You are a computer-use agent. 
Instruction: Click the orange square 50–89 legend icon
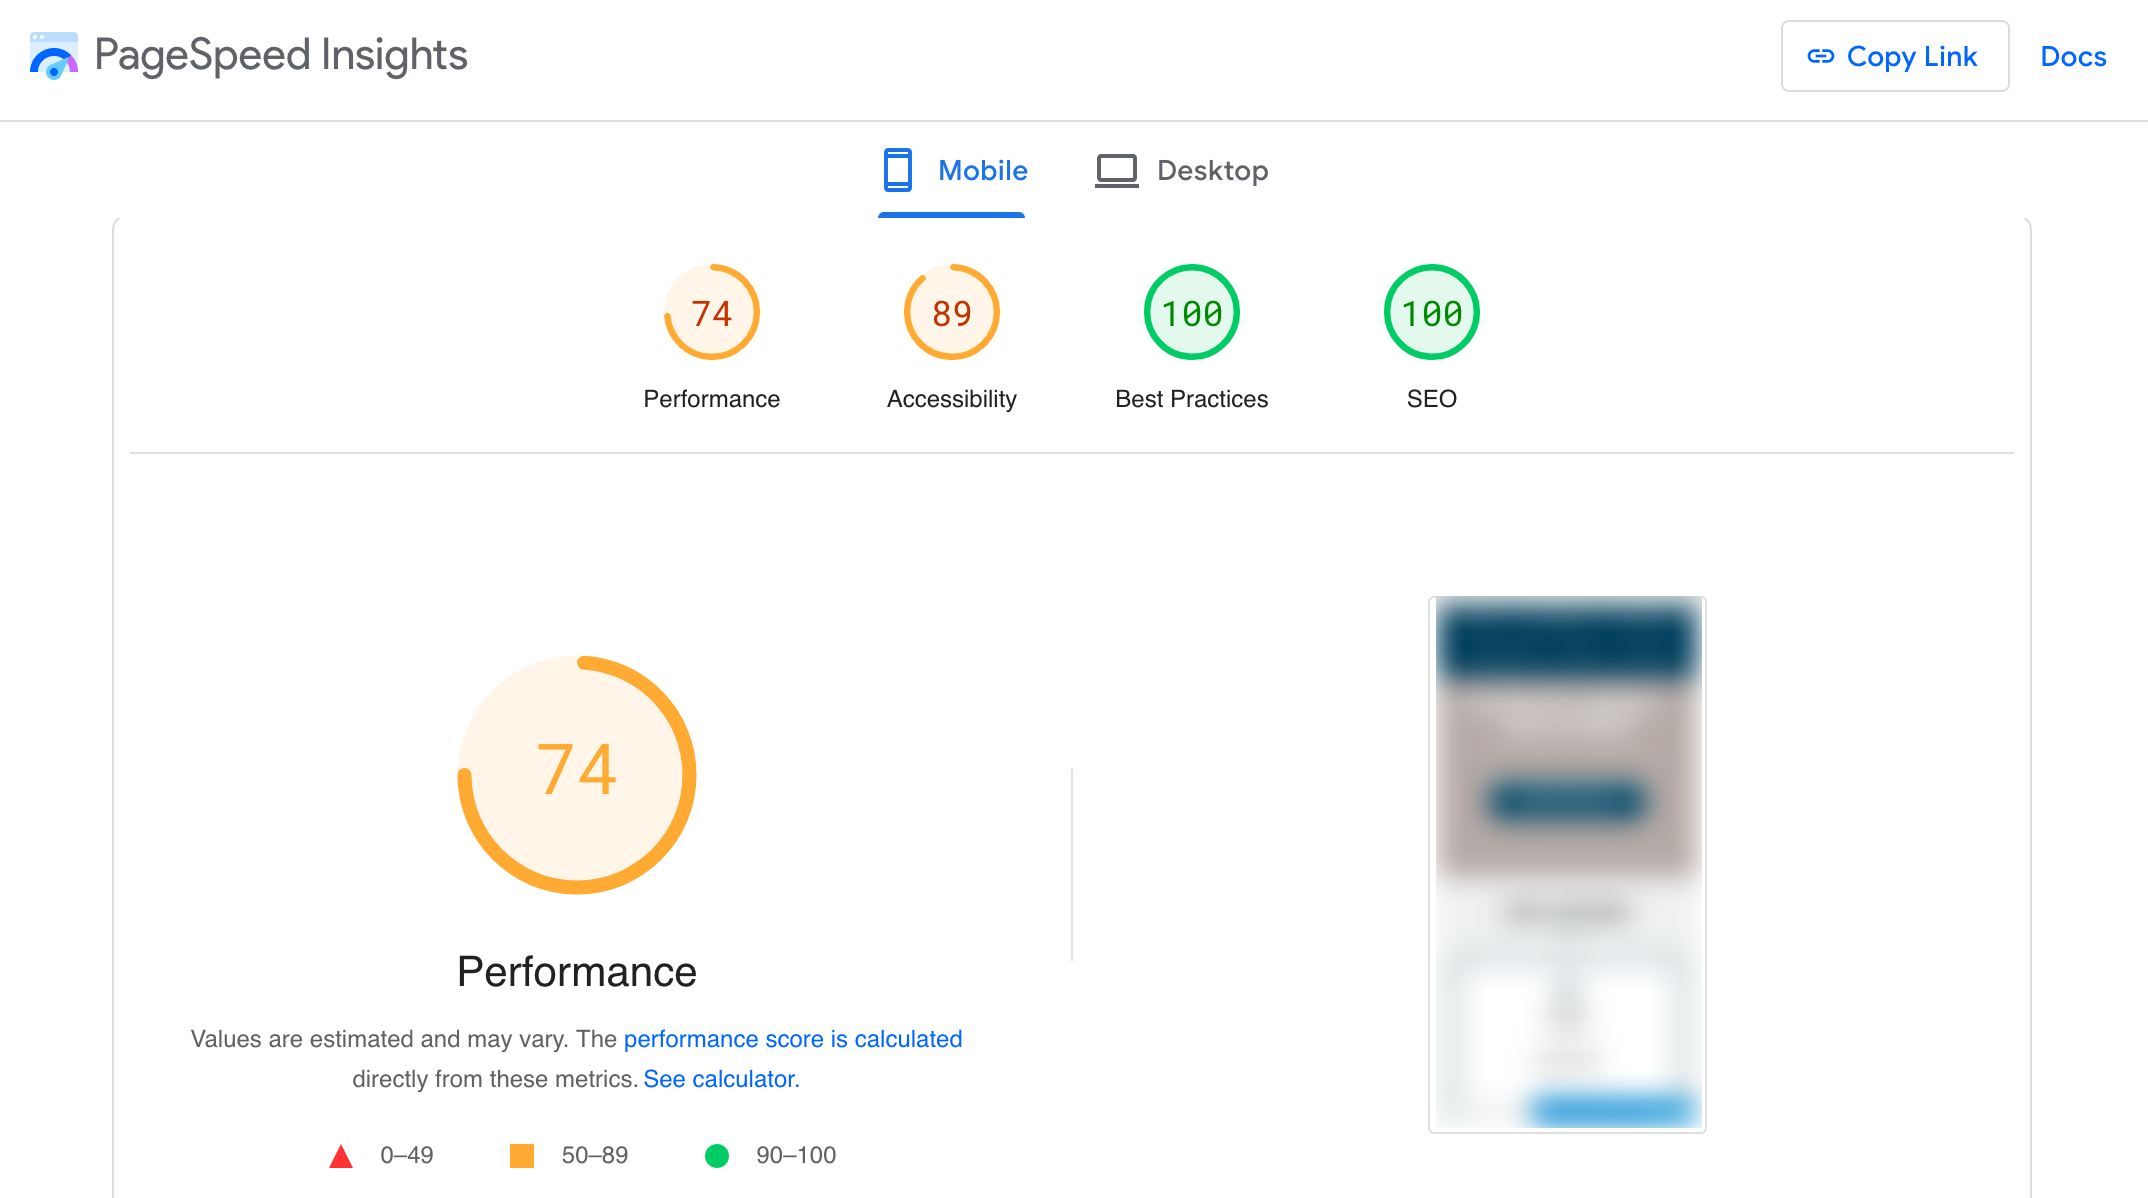pyautogui.click(x=522, y=1156)
